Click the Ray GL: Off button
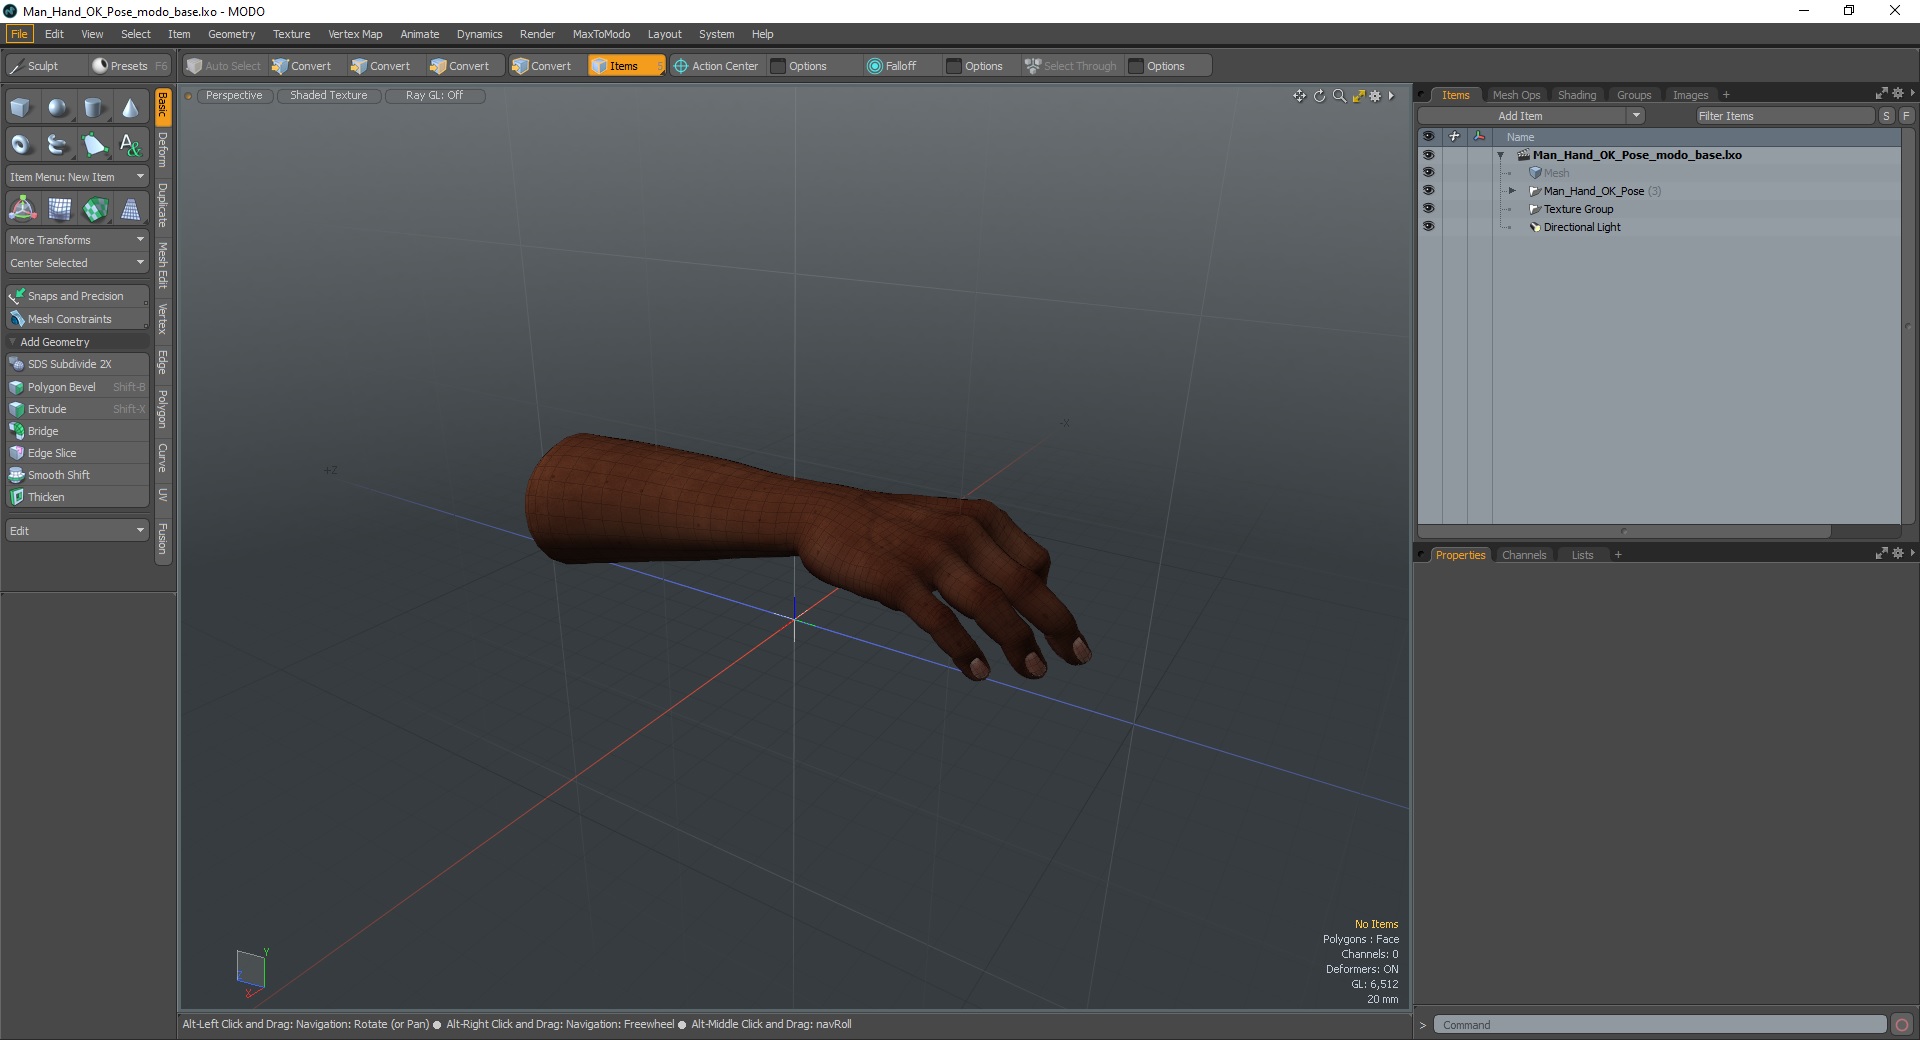Image resolution: width=1920 pixels, height=1040 pixels. [434, 96]
